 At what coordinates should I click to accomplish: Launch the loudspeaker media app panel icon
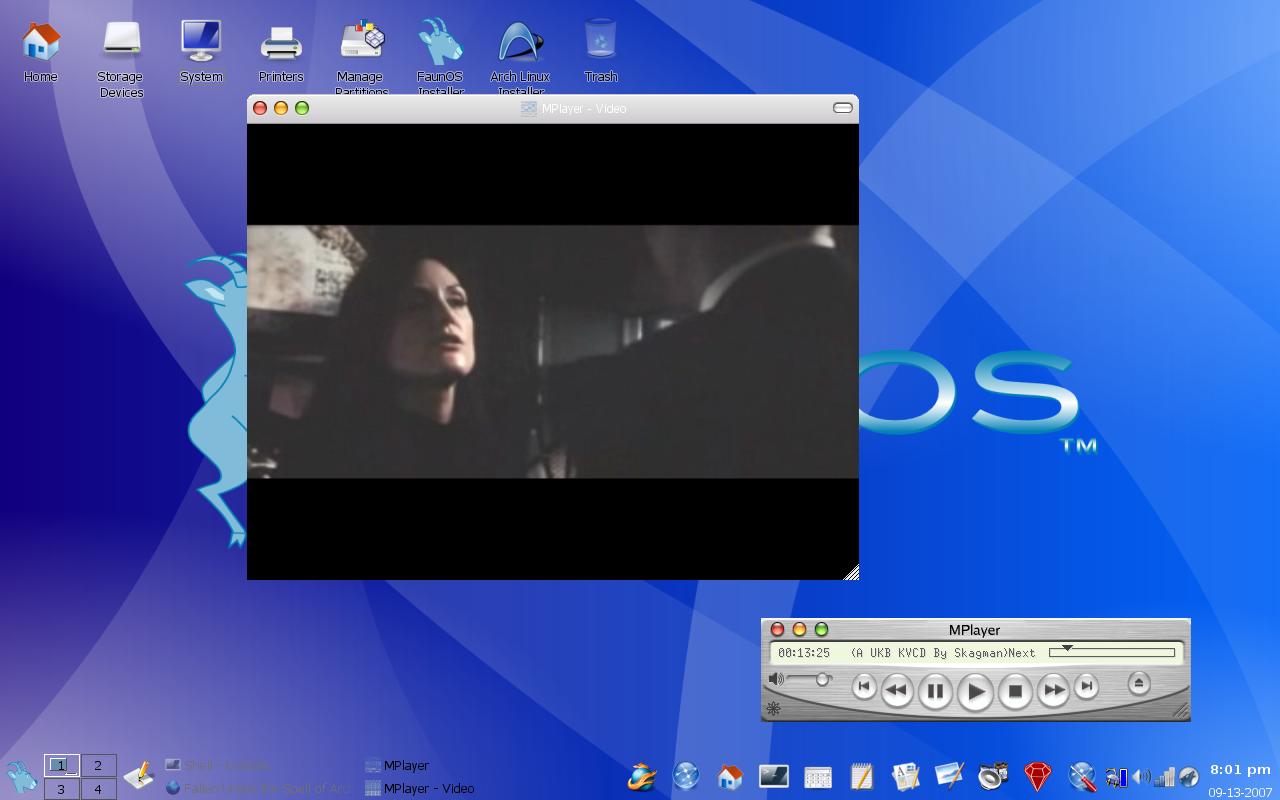pyautogui.click(x=993, y=776)
